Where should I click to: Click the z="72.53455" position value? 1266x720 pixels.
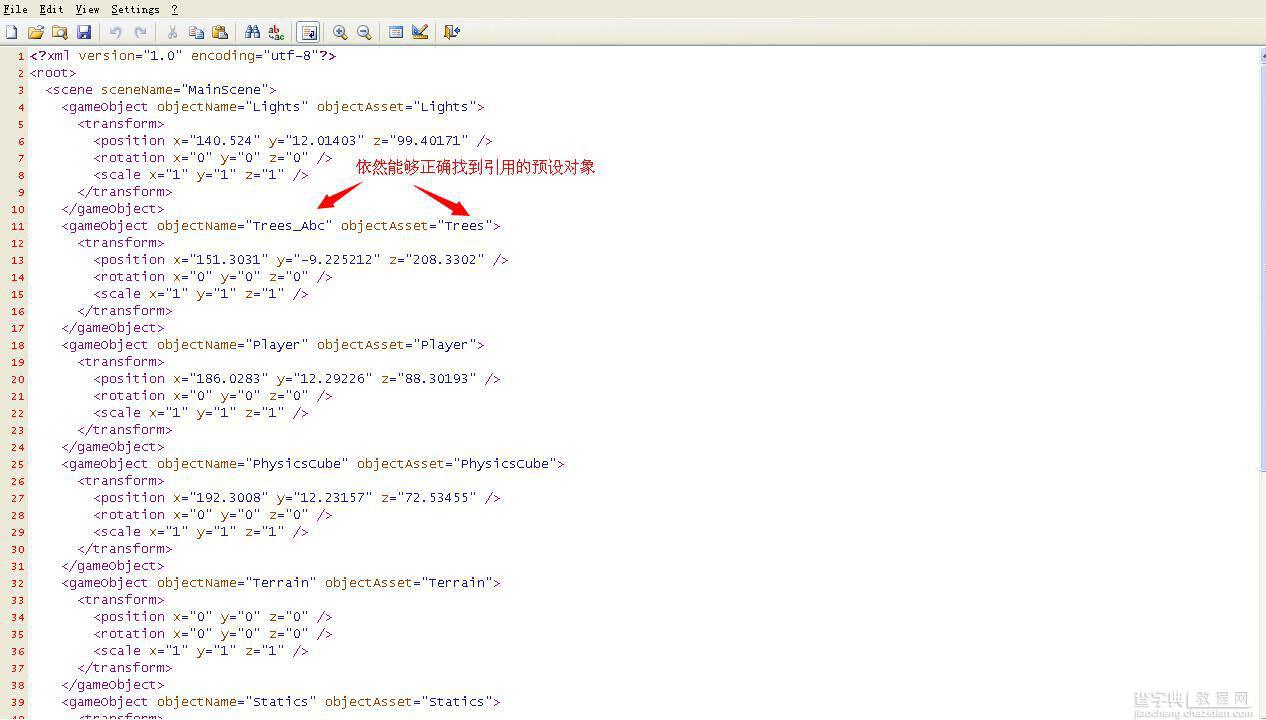(x=431, y=498)
